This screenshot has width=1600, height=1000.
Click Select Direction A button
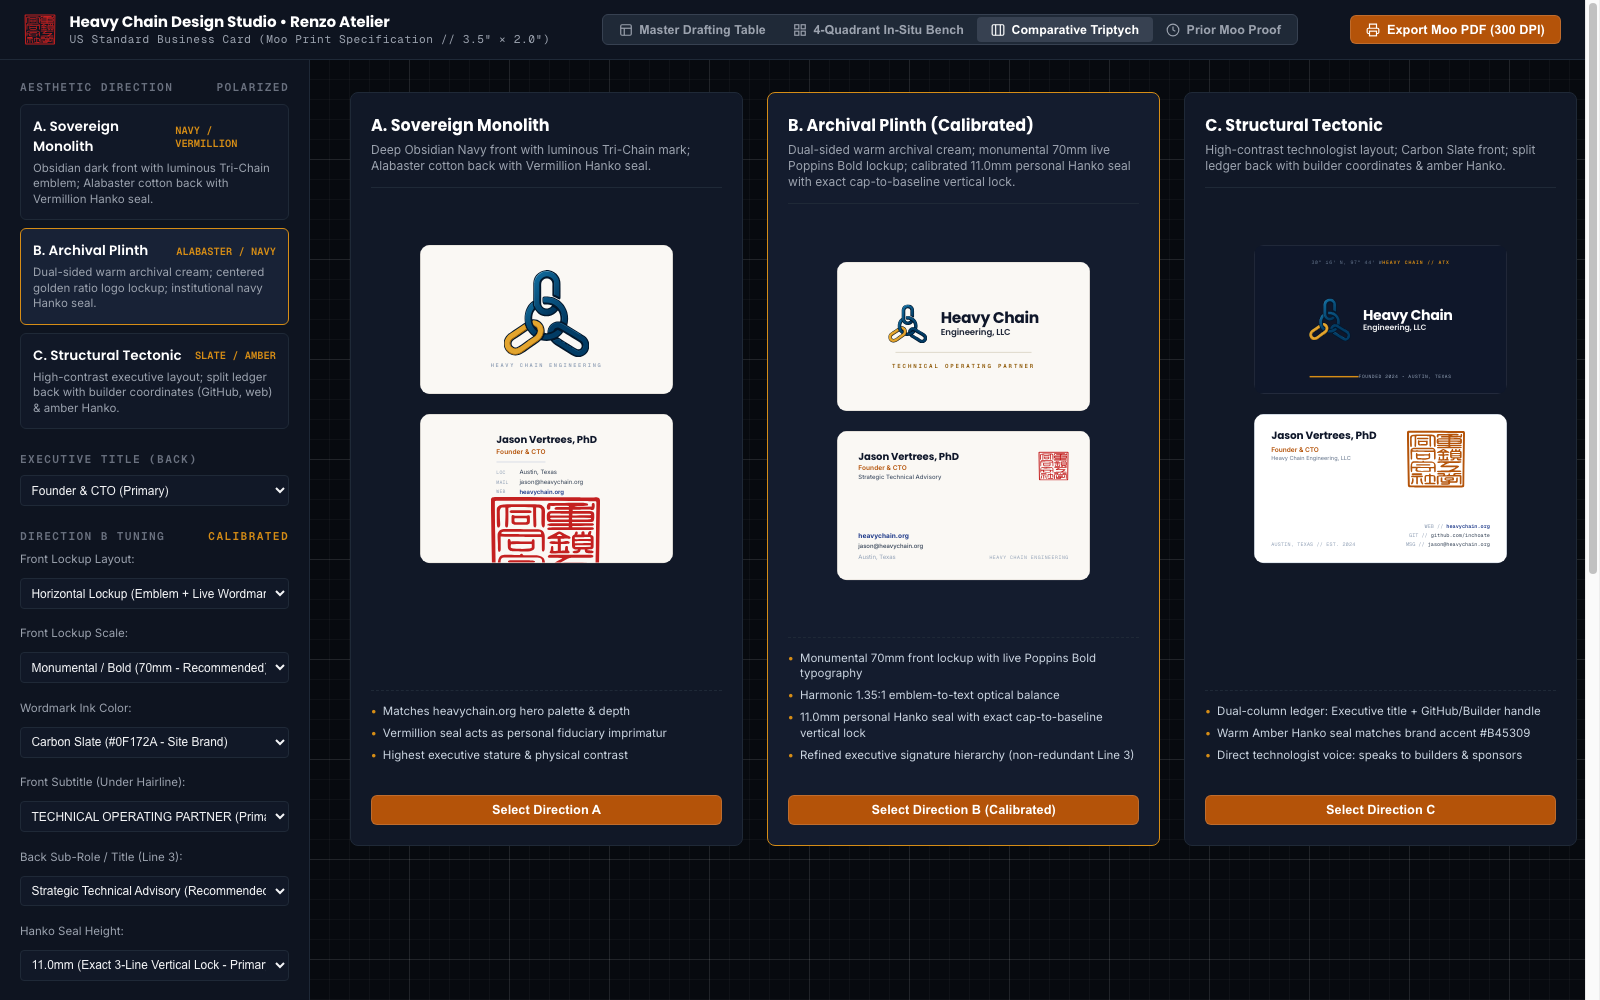546,810
